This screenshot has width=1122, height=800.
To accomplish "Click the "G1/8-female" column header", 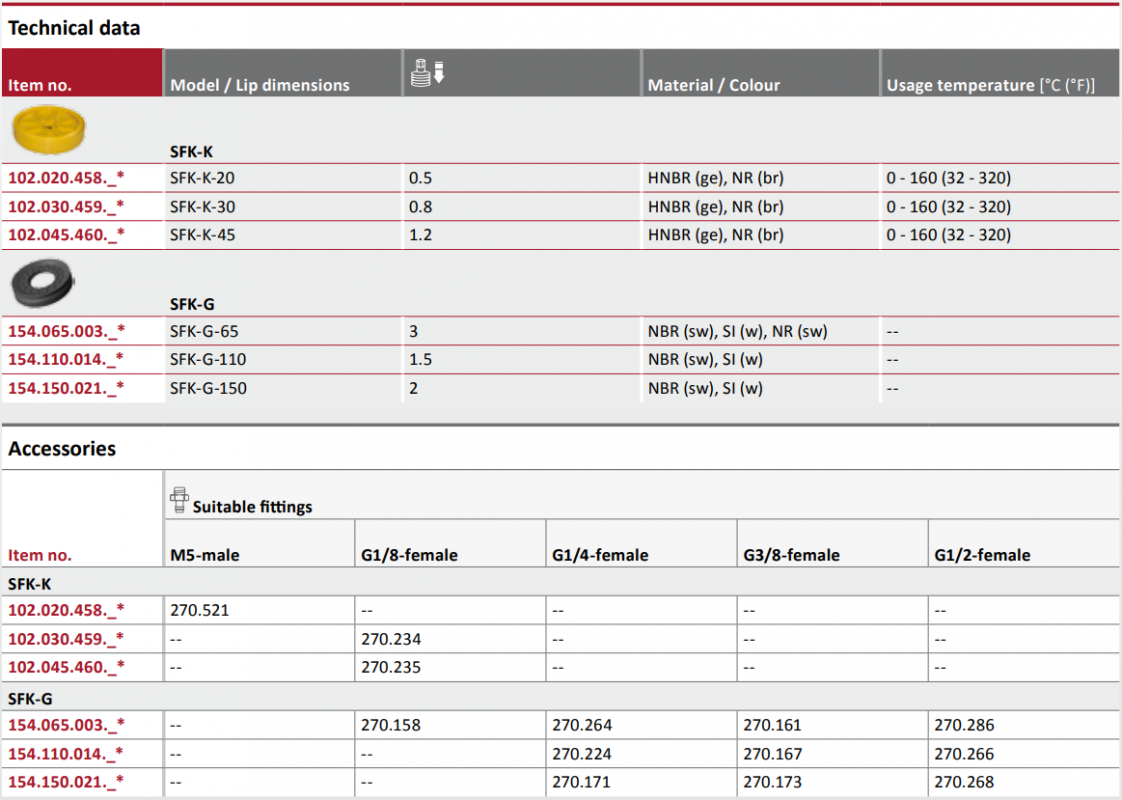I will (x=409, y=555).
